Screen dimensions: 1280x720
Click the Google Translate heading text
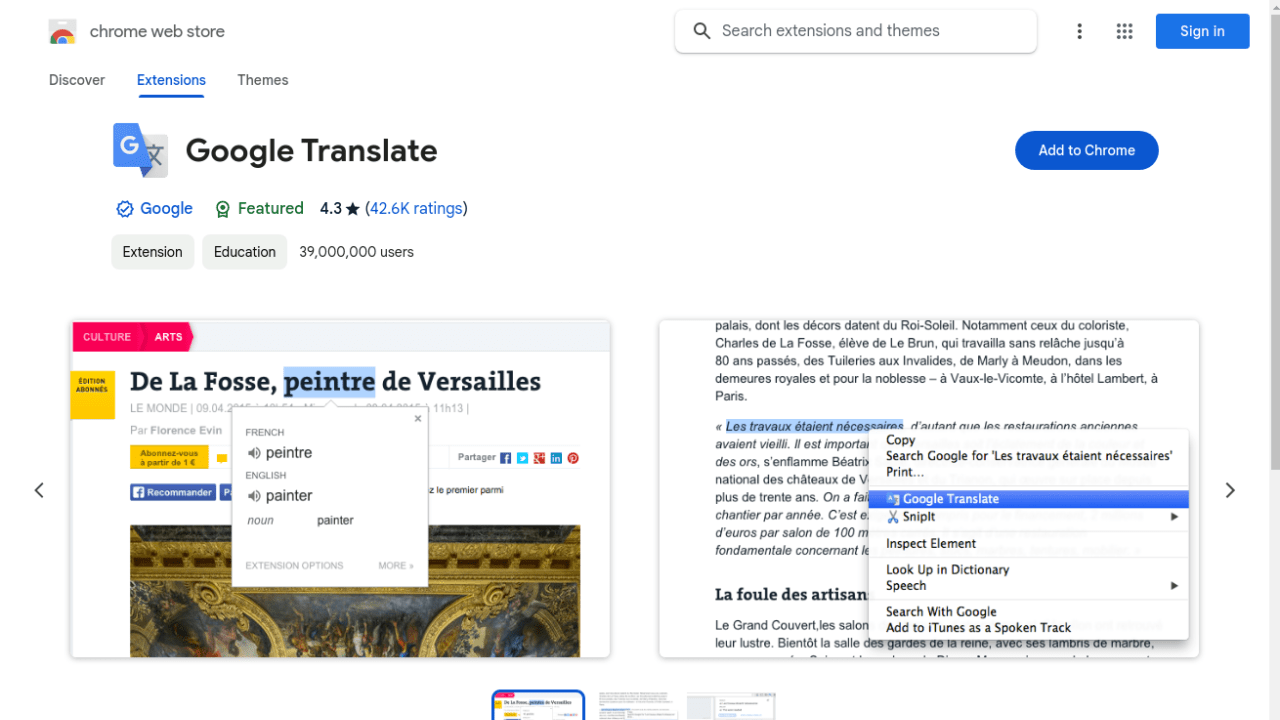point(311,150)
